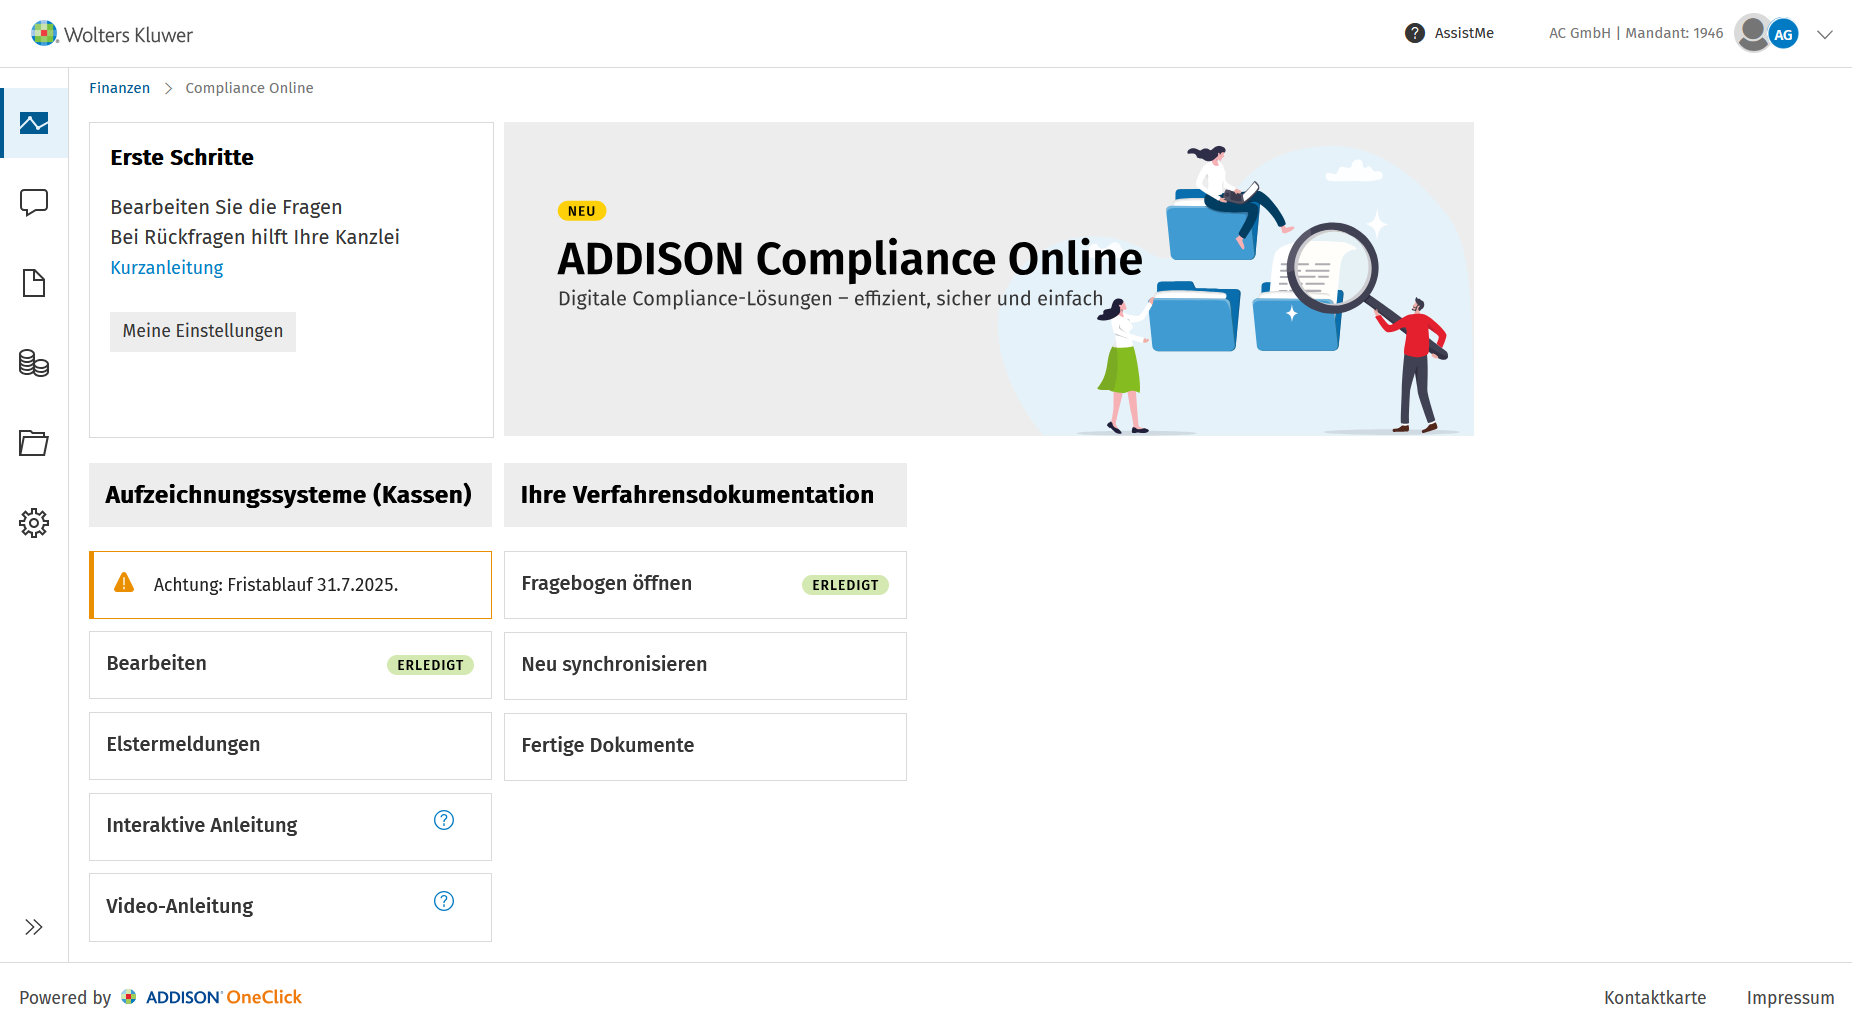Viewport: 1852px width, 1023px height.
Task: Click the ADDISON Compliance Online banner
Action: point(988,279)
